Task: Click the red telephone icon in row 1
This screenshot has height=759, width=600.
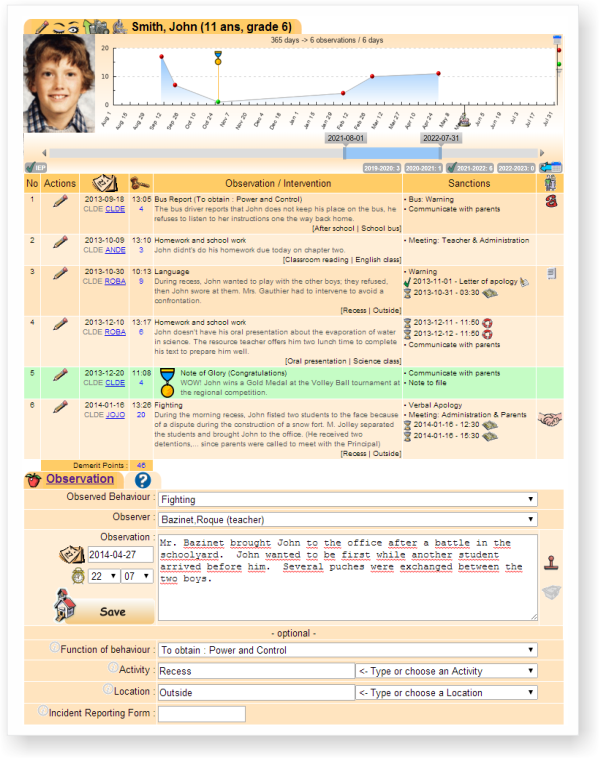Action: pos(551,200)
